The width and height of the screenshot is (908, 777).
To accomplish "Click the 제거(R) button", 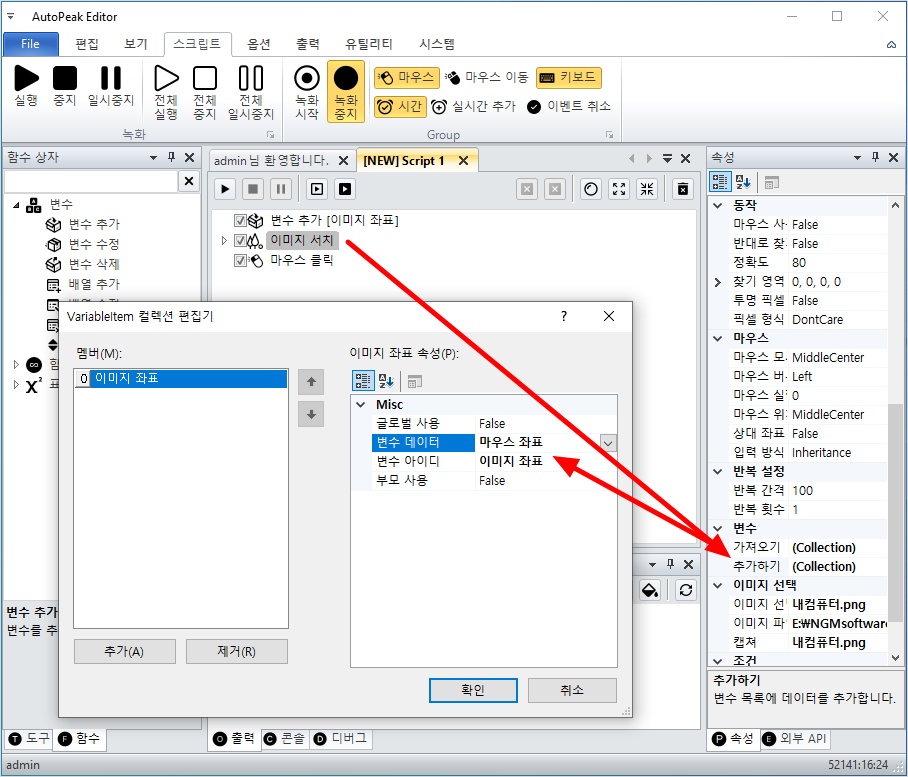I will pyautogui.click(x=236, y=651).
